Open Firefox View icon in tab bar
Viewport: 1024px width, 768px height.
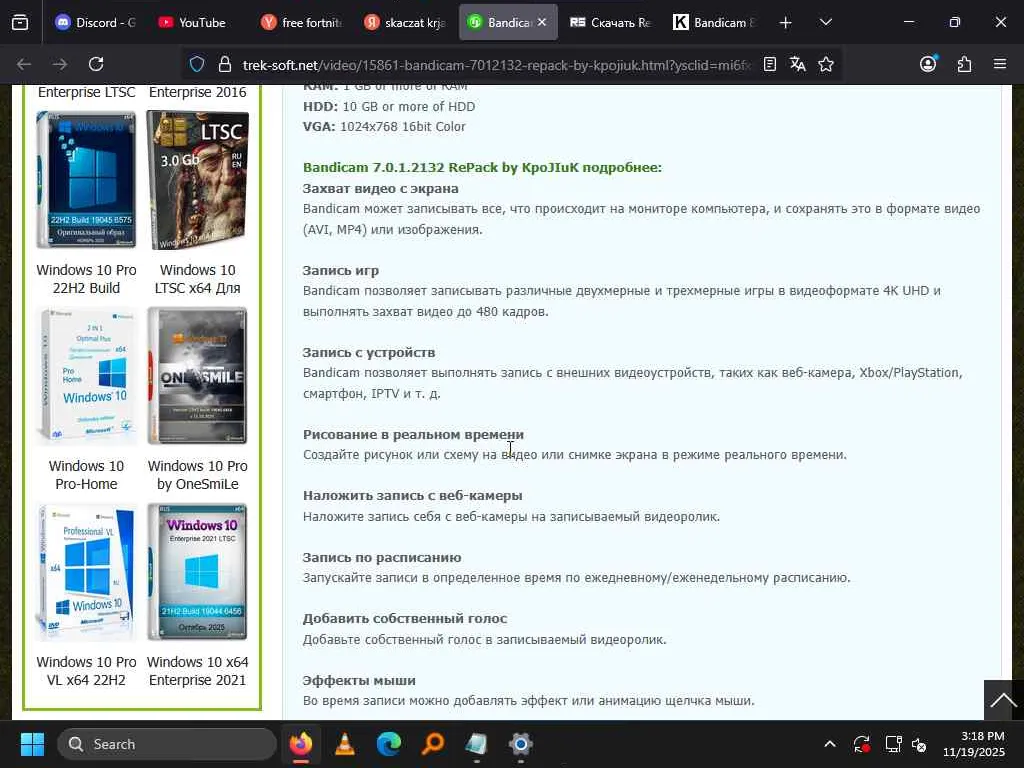[x=20, y=22]
